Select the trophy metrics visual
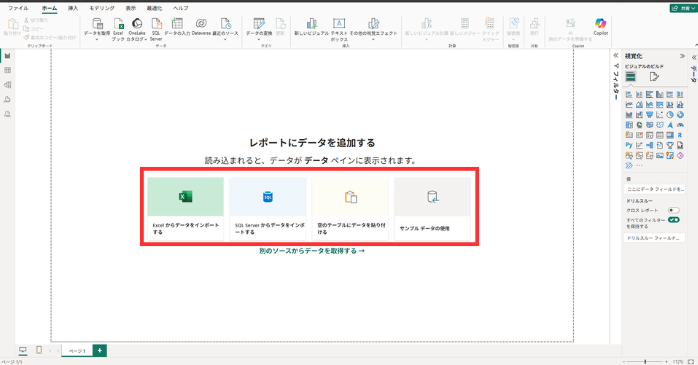The width and height of the screenshot is (698, 365). click(x=670, y=145)
